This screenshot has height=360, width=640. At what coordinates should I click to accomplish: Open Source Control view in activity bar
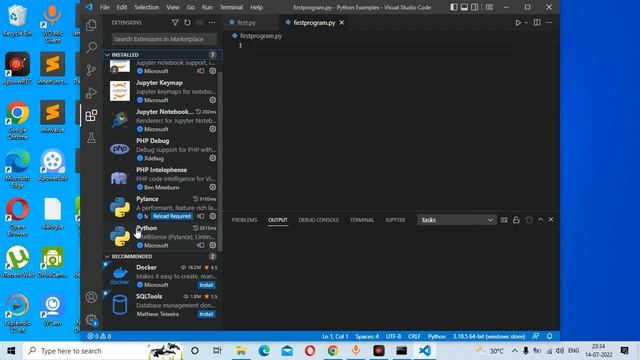pos(91,70)
